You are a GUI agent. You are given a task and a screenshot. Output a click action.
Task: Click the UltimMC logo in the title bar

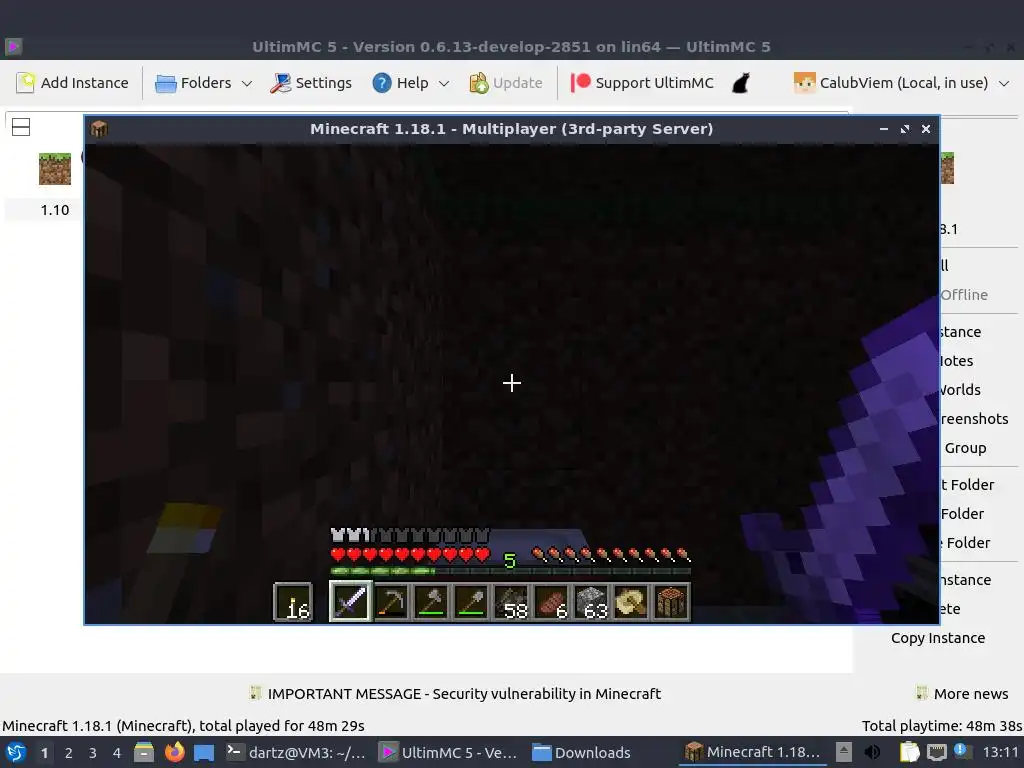(14, 46)
